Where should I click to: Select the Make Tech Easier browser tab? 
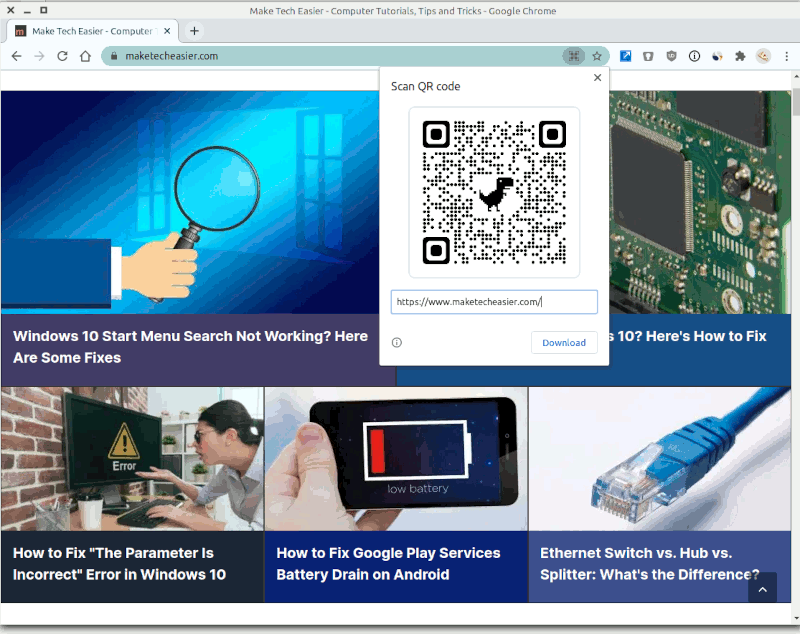click(90, 30)
